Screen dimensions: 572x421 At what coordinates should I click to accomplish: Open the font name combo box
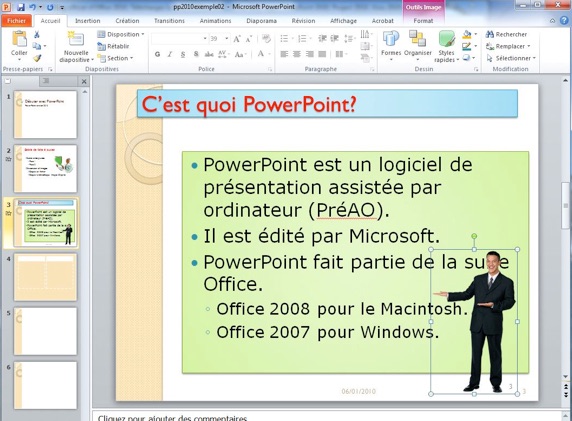coord(179,39)
